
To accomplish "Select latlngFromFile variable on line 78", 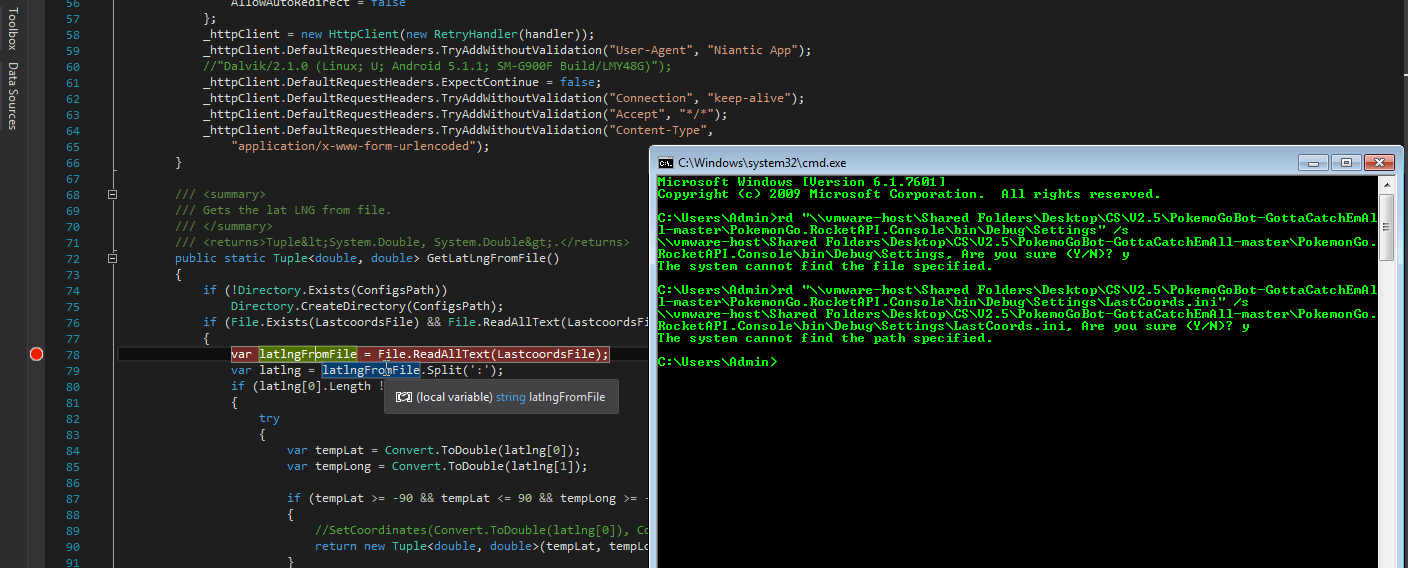I will click(x=308, y=354).
